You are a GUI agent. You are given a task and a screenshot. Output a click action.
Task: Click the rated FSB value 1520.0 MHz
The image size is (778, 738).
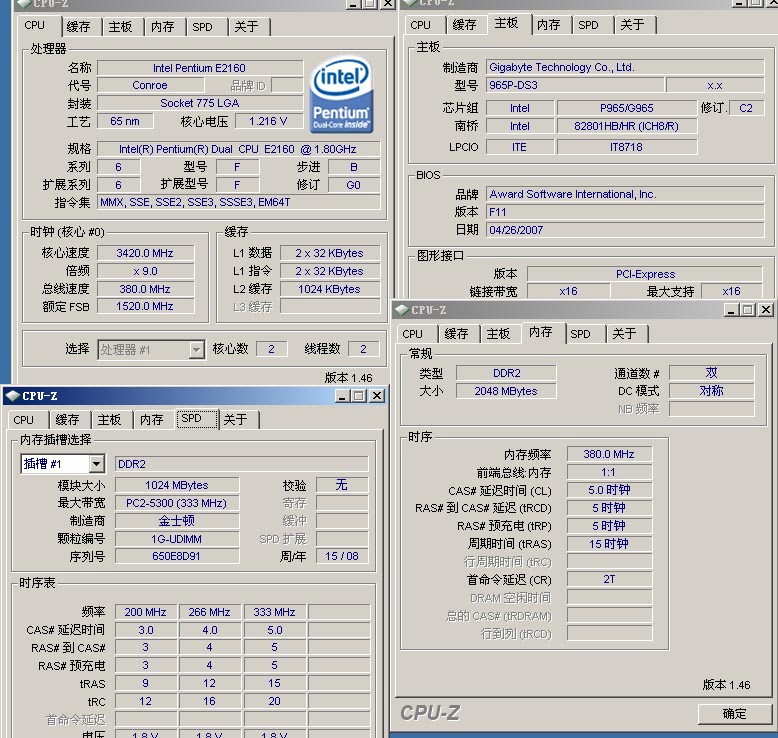point(145,307)
